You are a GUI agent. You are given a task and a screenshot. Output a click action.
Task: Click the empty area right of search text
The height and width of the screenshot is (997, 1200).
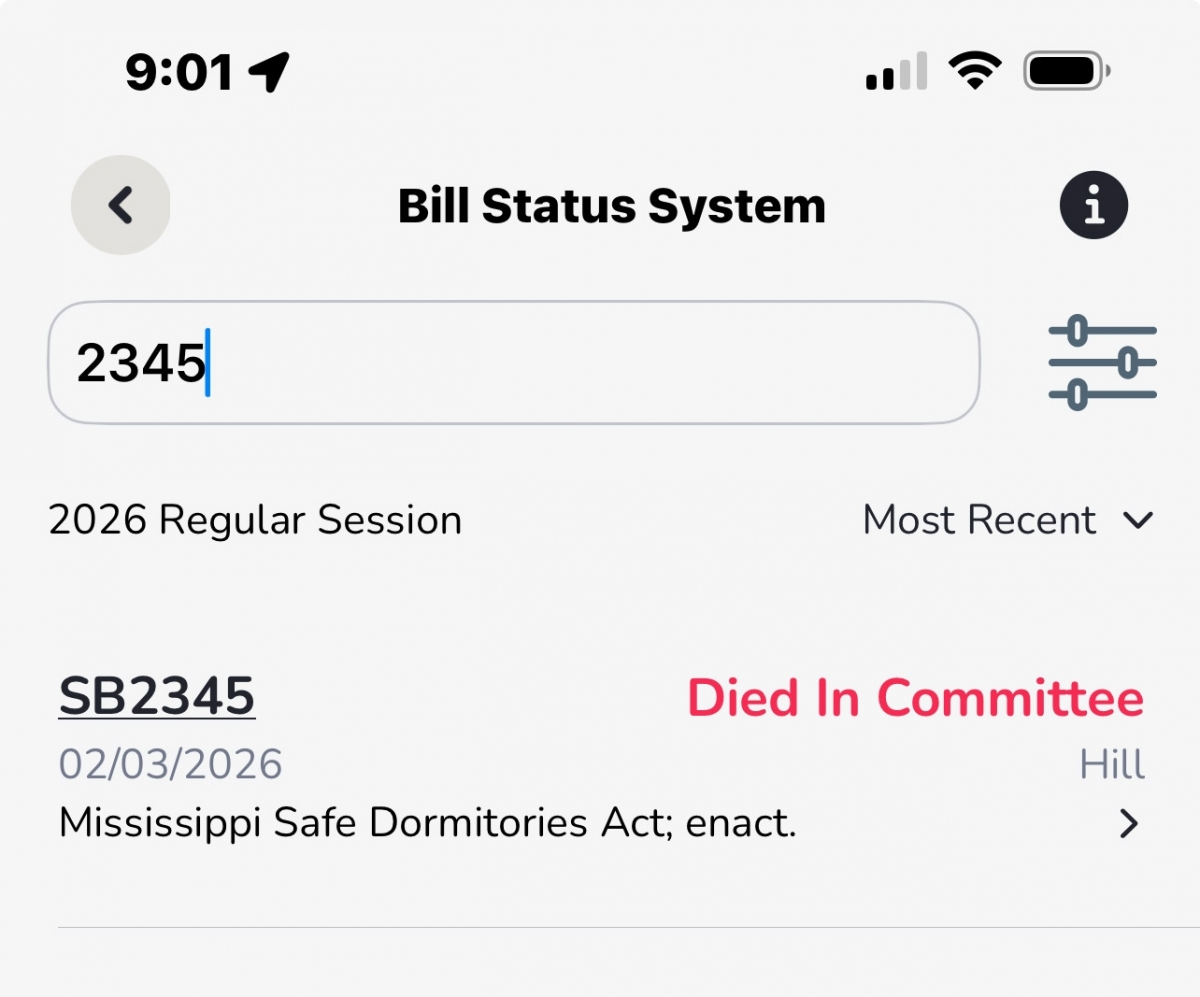pos(600,363)
